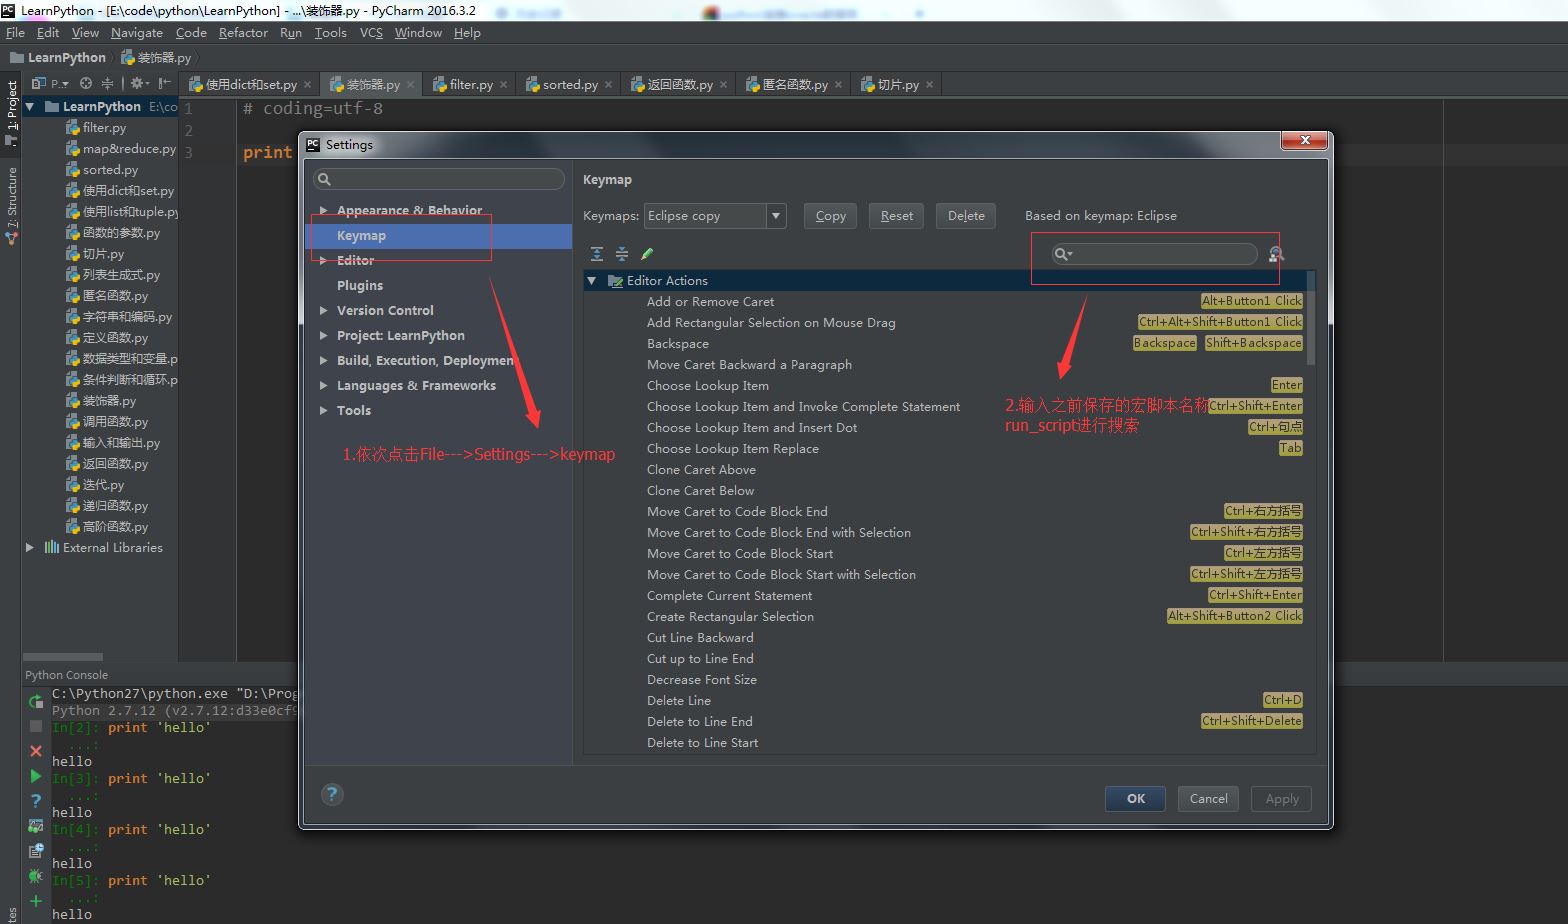Rerun the Python Console
This screenshot has width=1568, height=924.
click(x=36, y=701)
